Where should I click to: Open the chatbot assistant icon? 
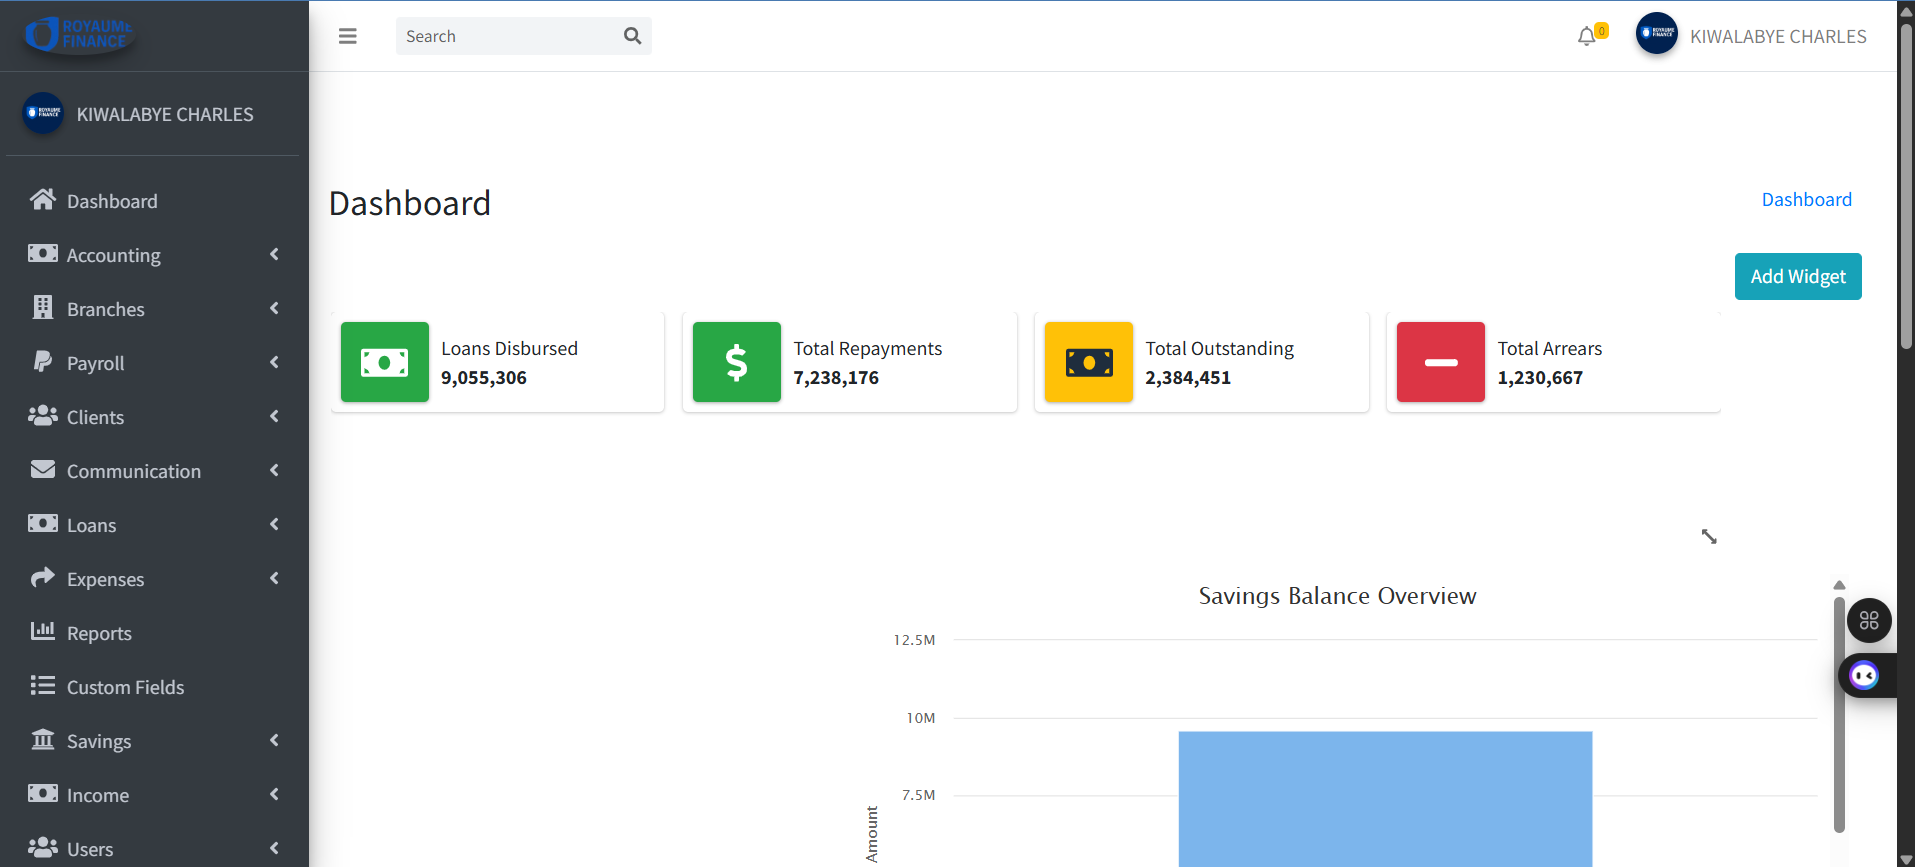1864,676
